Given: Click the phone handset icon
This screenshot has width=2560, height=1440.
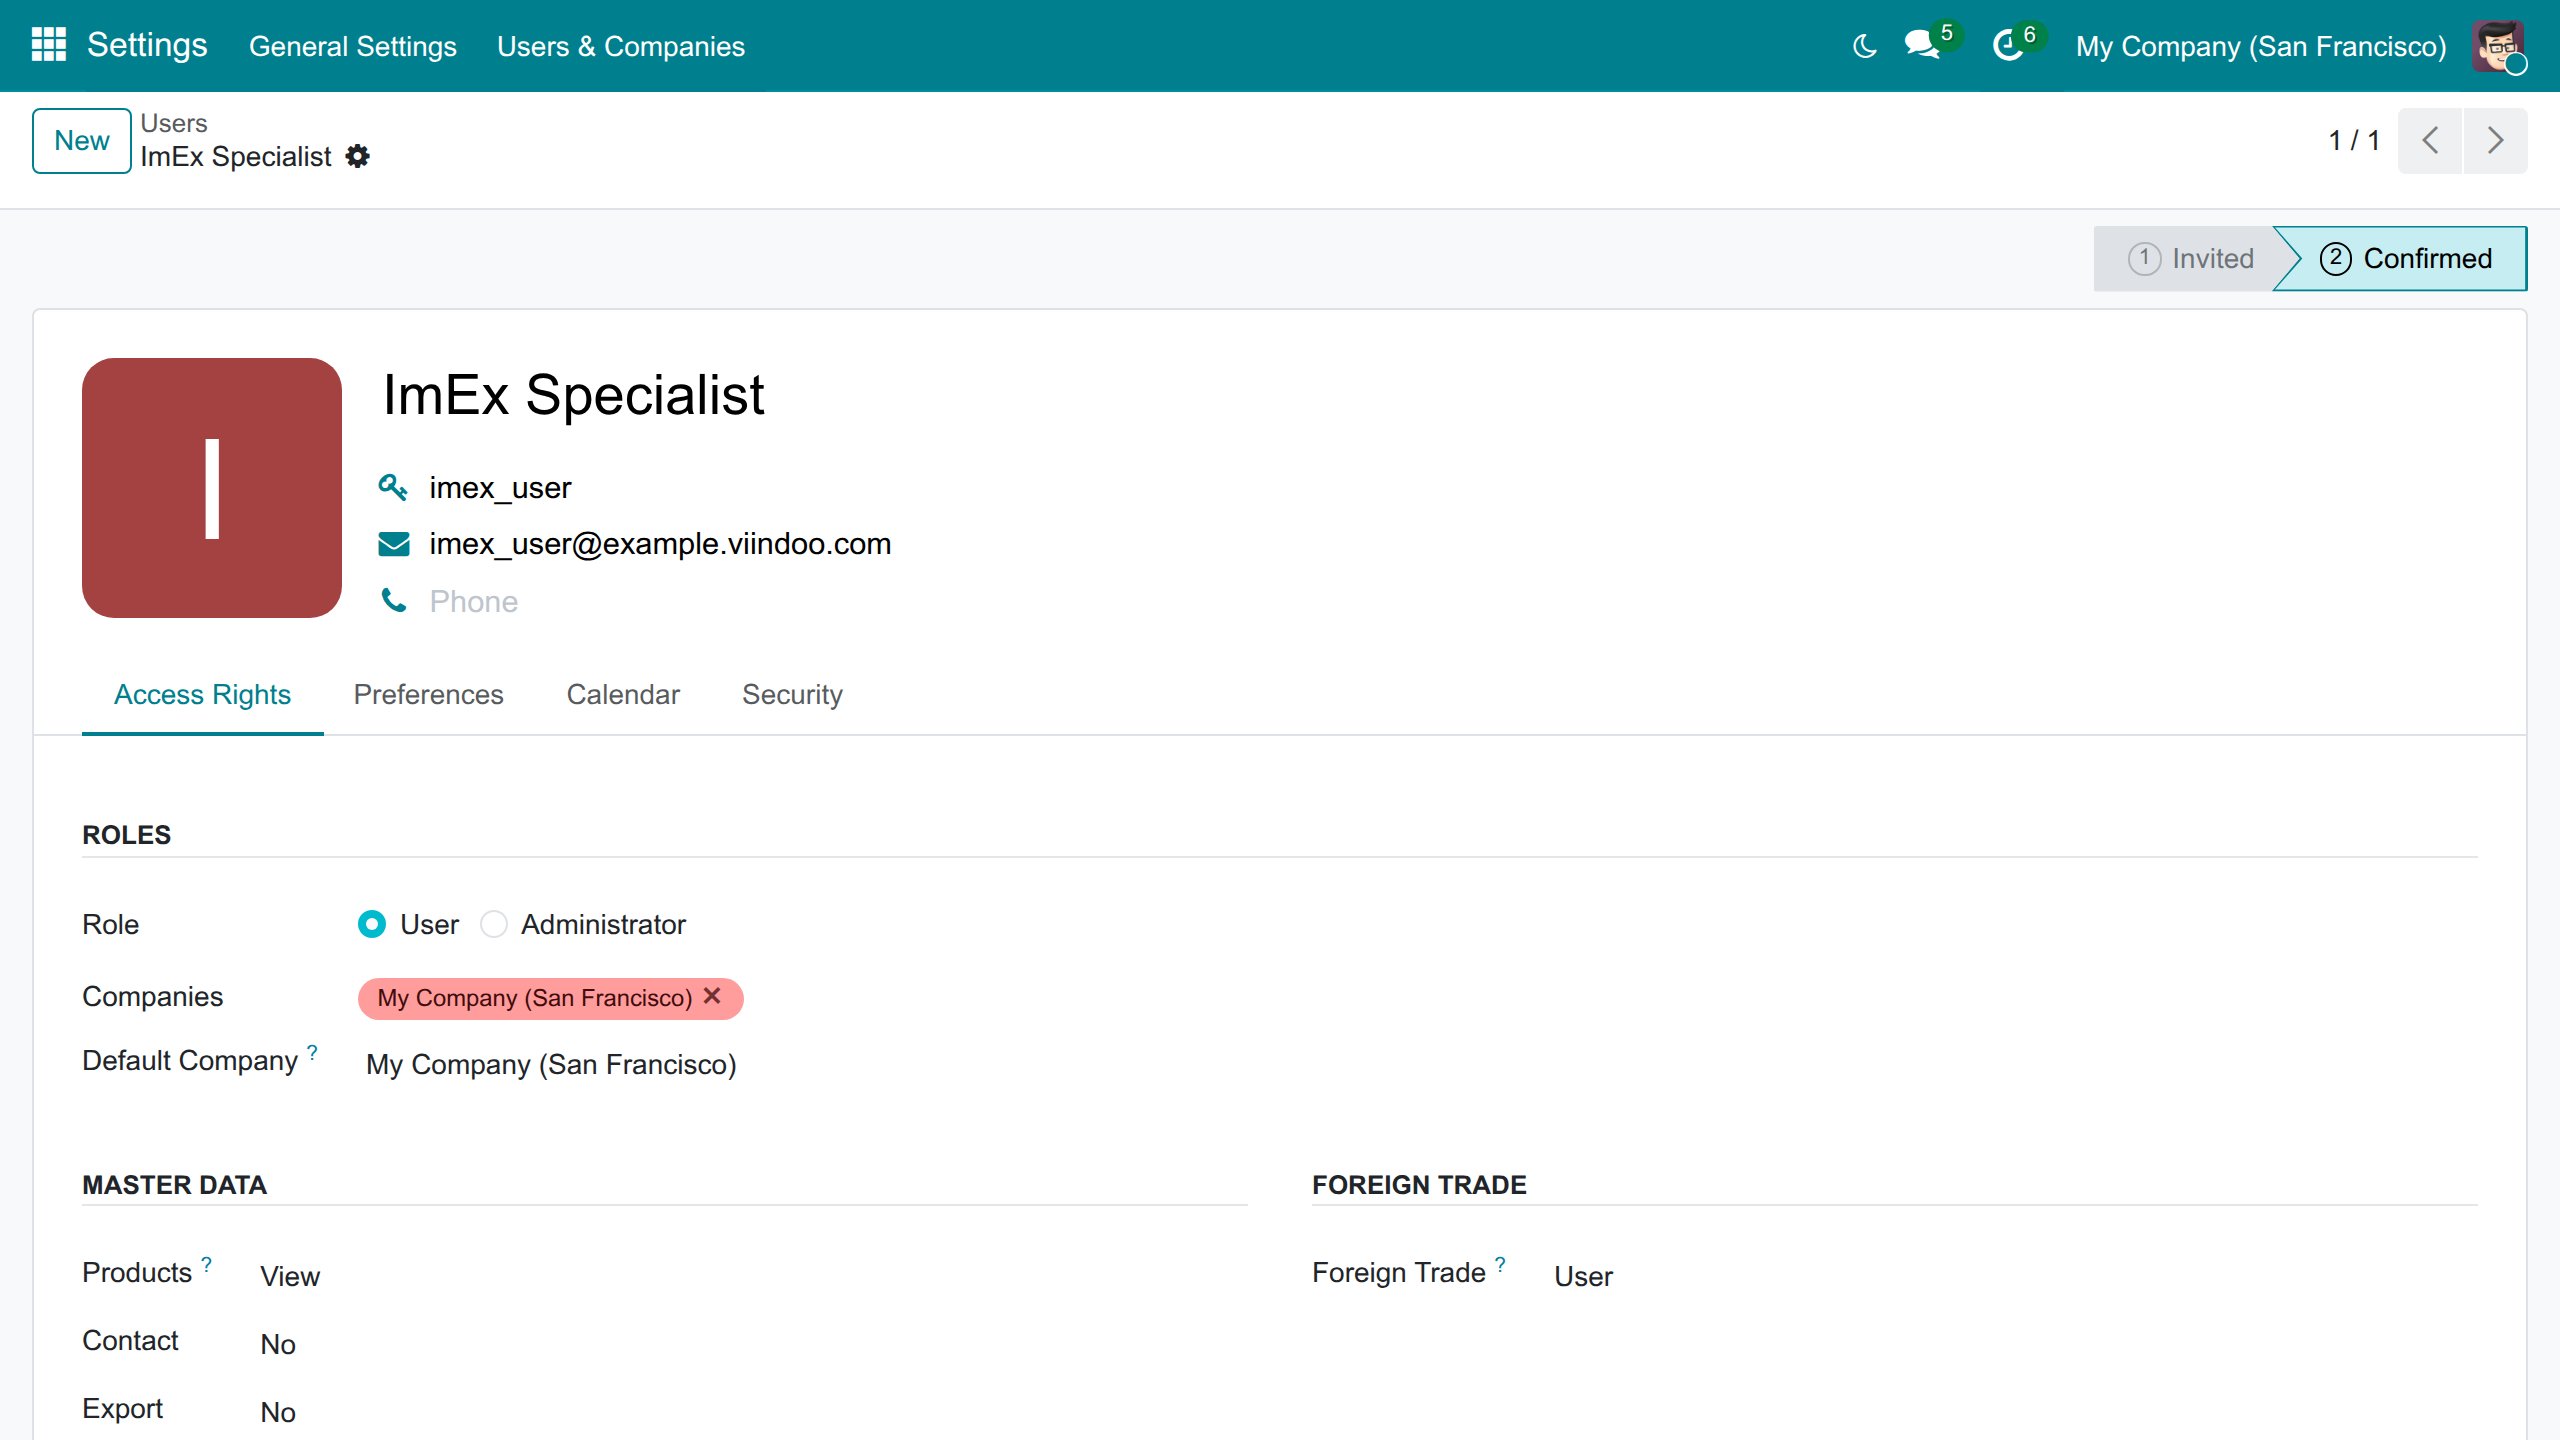Looking at the screenshot, I should click(394, 601).
